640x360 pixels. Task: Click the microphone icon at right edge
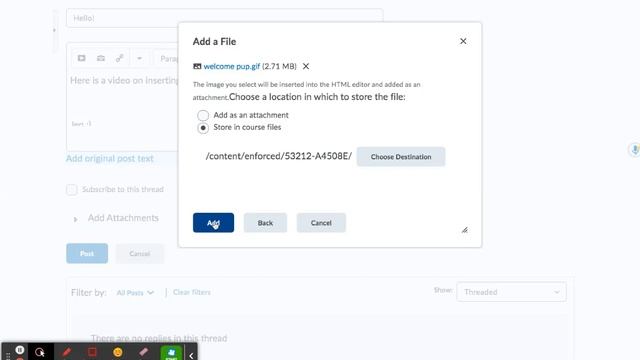pyautogui.click(x=635, y=150)
